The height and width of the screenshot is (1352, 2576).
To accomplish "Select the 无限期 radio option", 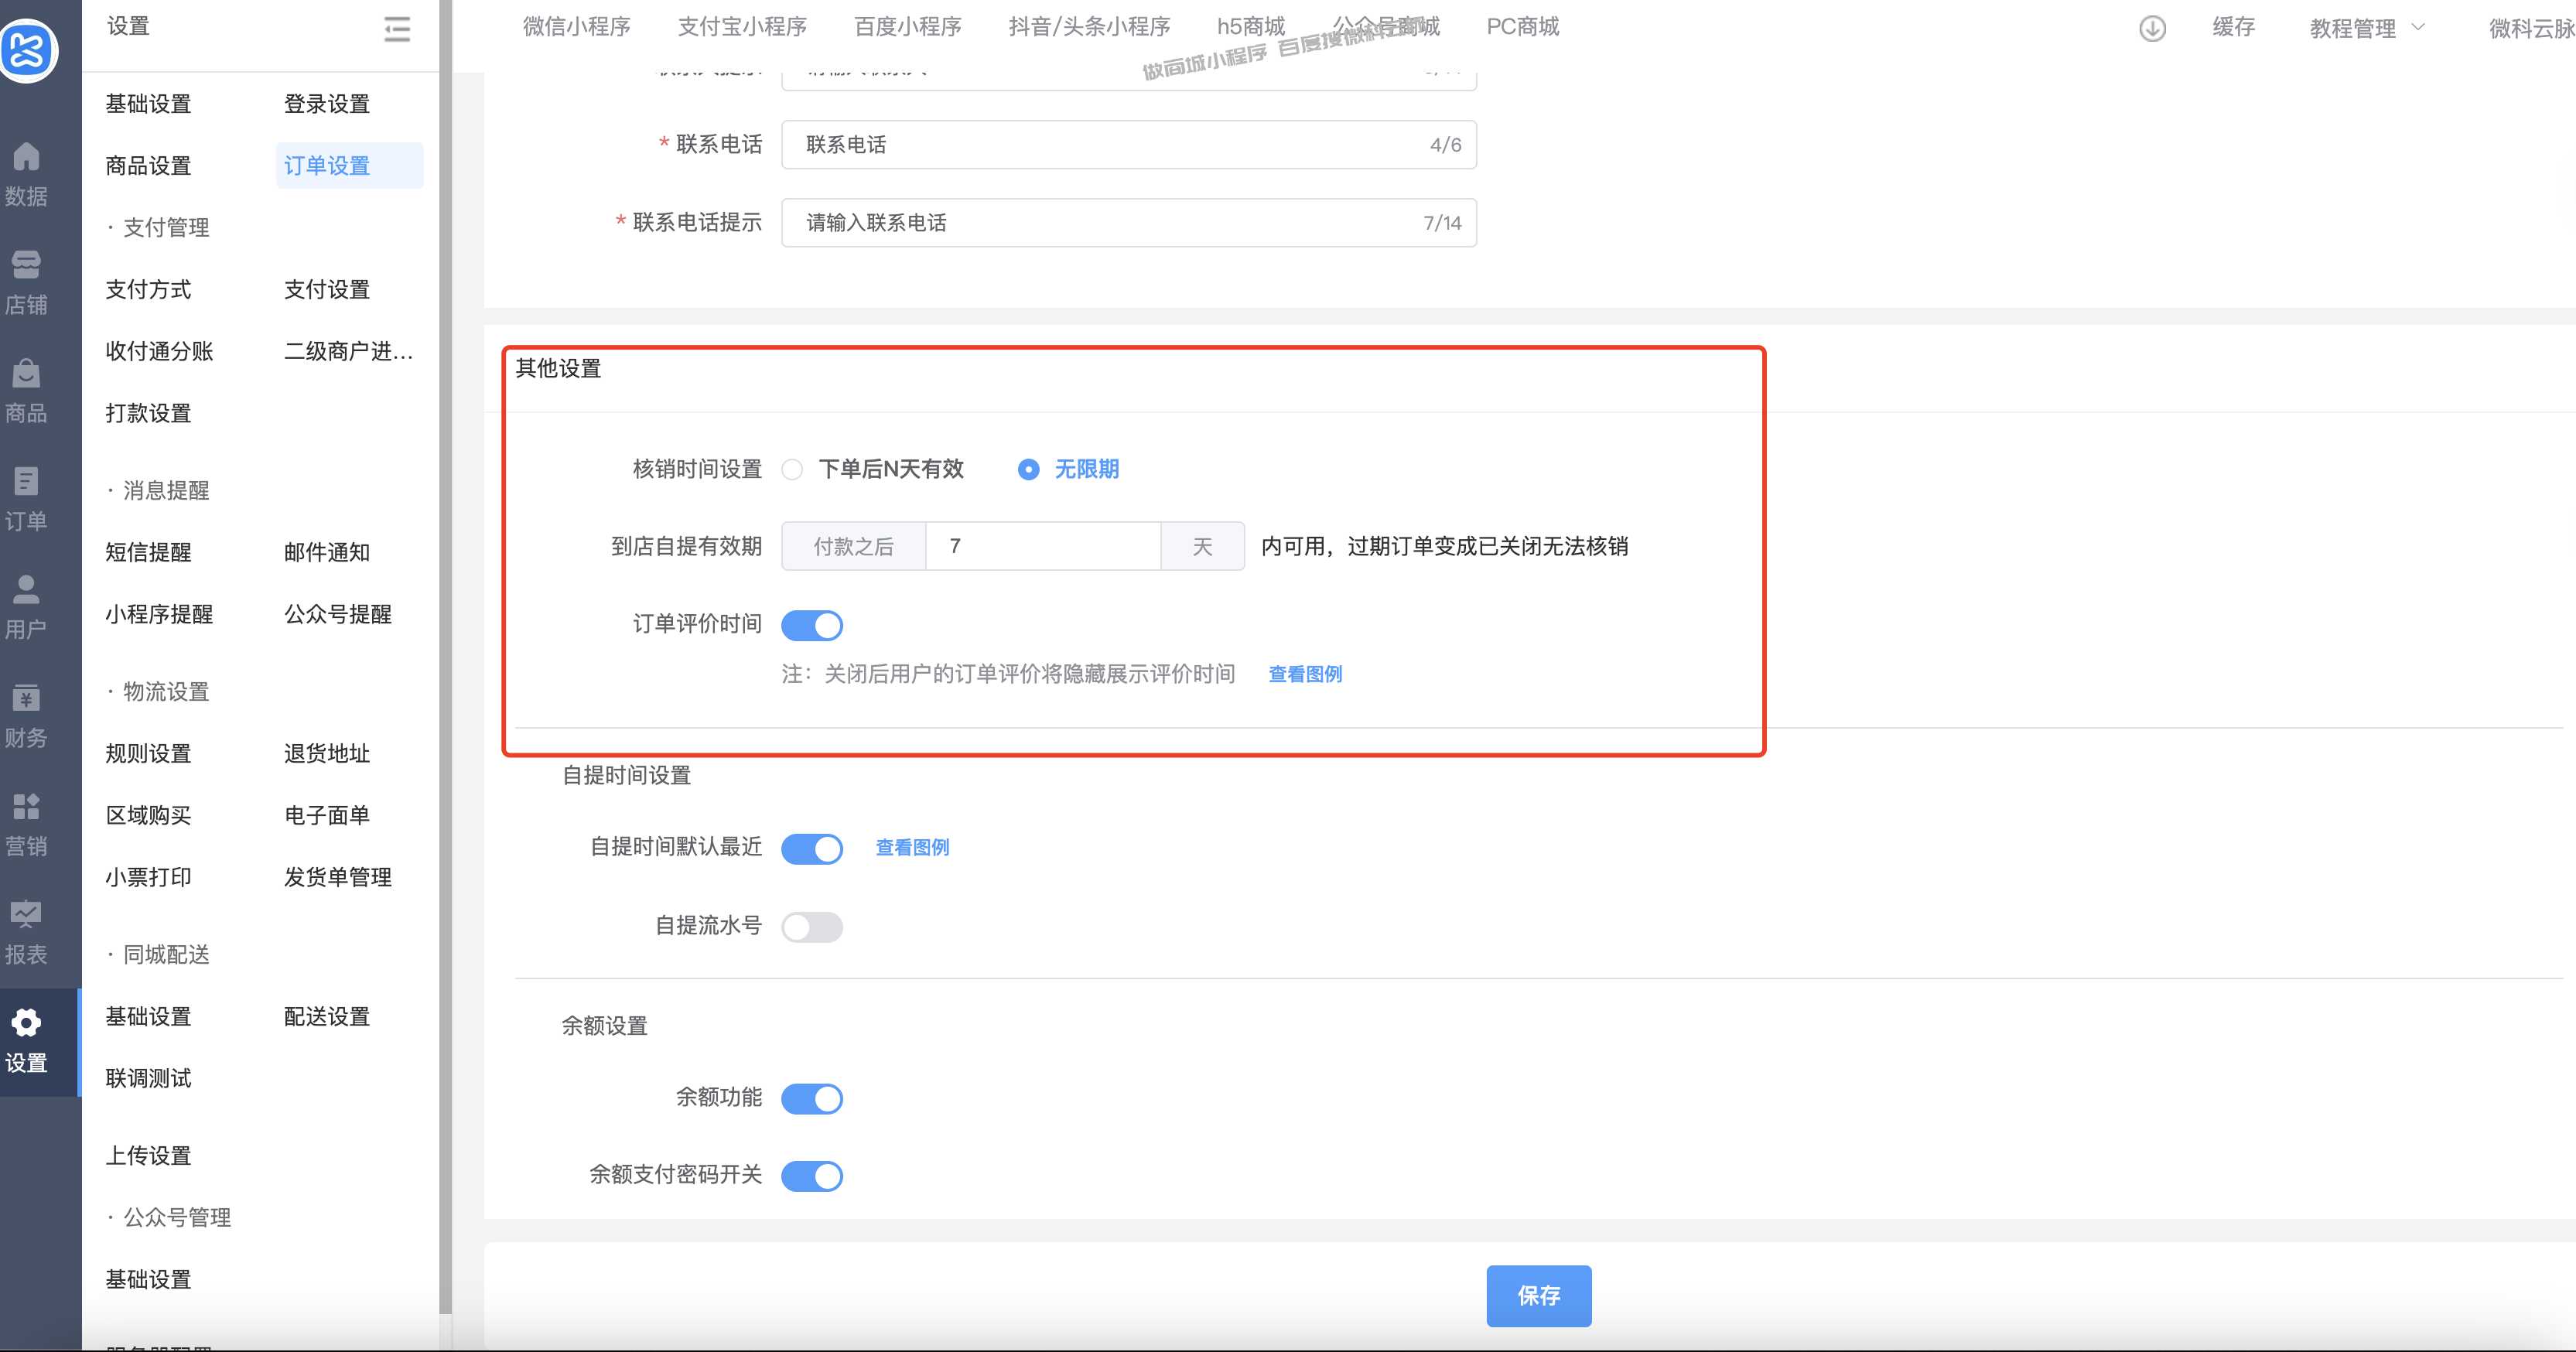I will pyautogui.click(x=1028, y=470).
